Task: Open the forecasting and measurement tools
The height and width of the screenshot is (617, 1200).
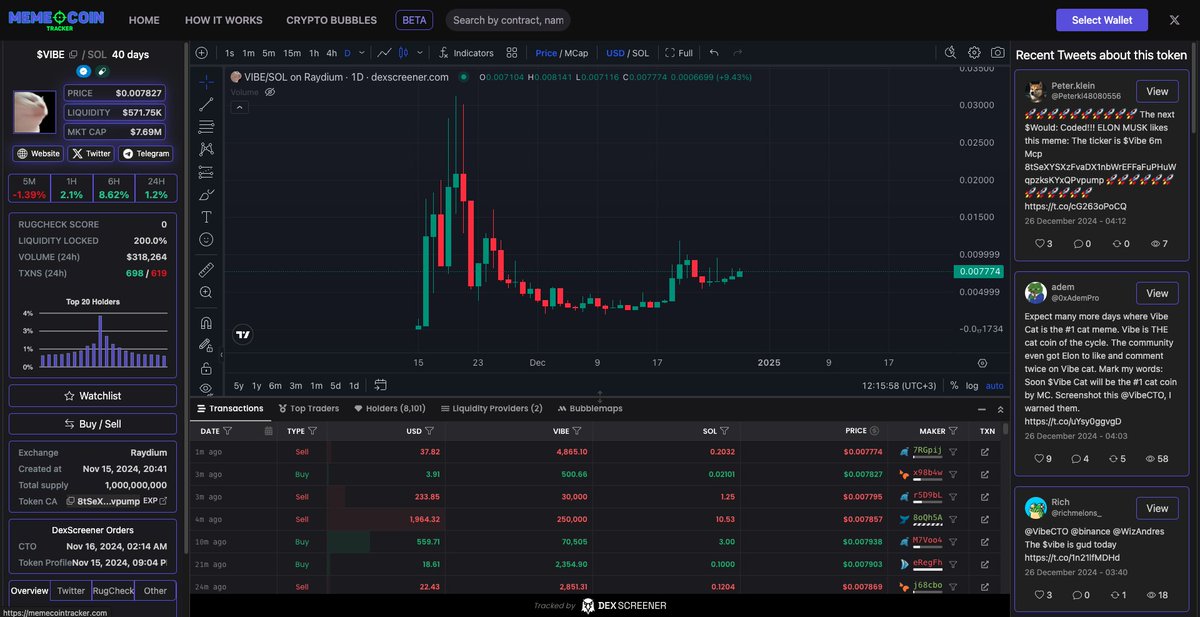Action: coord(206,171)
